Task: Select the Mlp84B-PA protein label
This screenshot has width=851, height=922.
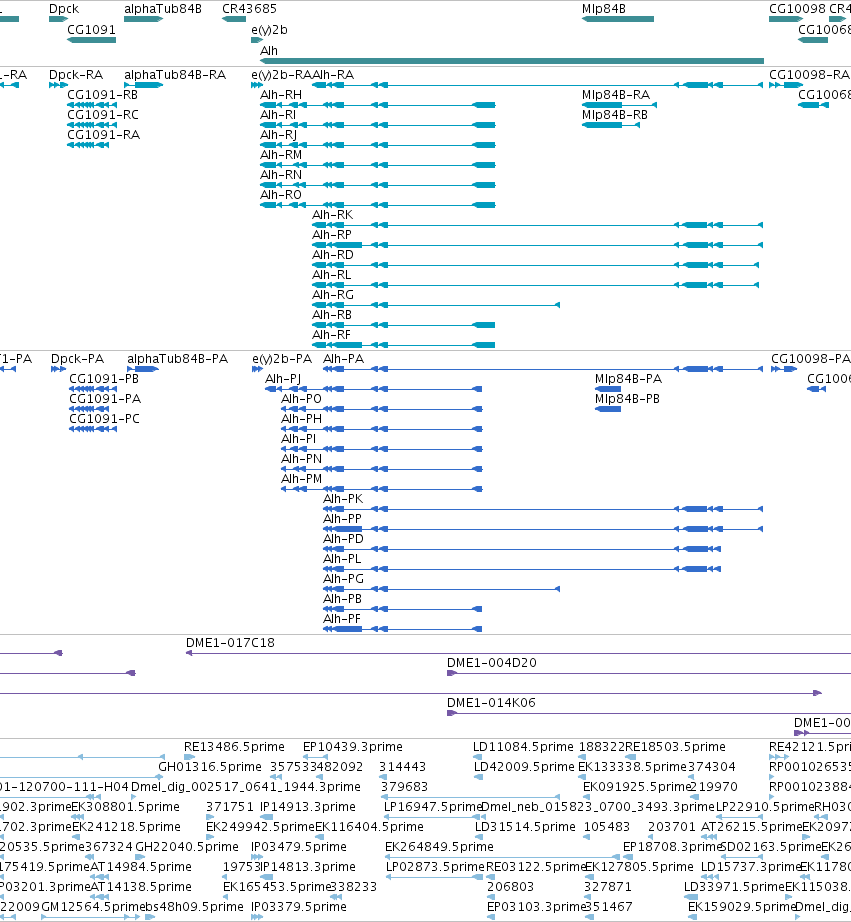Action: click(x=628, y=379)
